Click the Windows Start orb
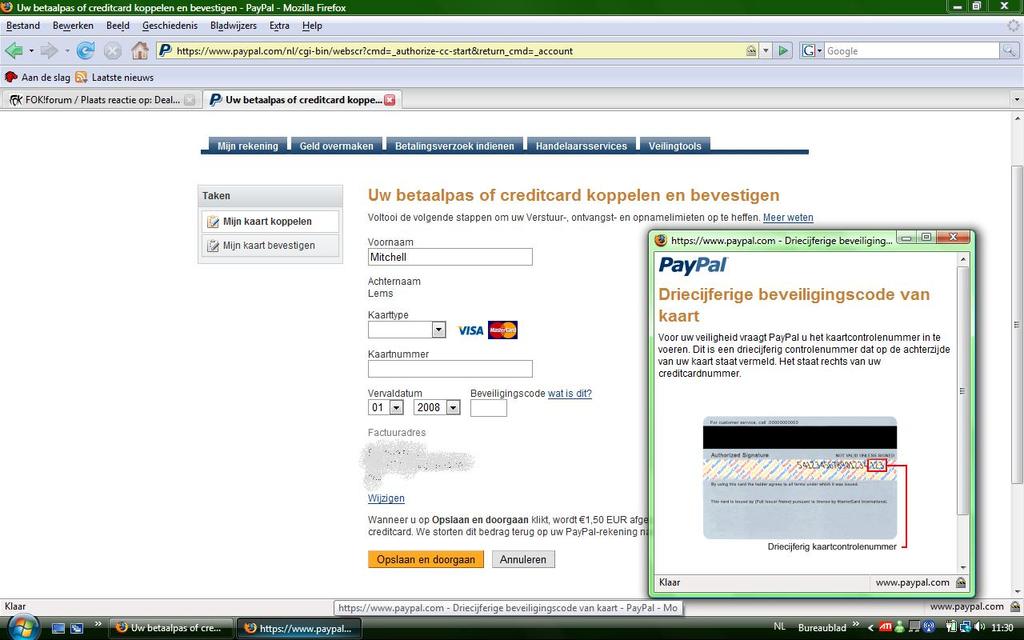 (20, 627)
